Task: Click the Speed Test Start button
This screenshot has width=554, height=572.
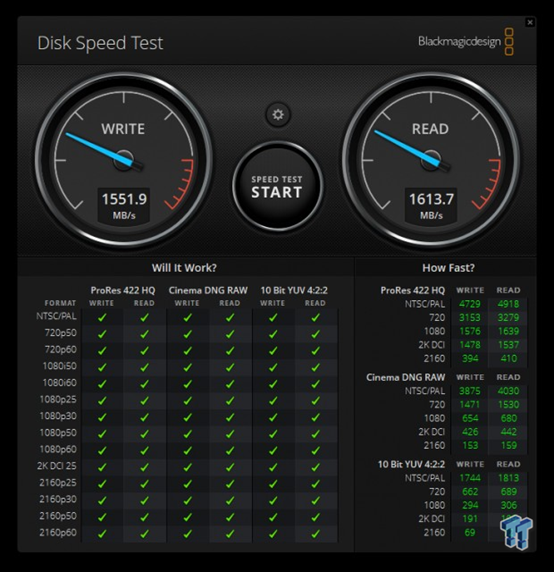Action: click(277, 187)
